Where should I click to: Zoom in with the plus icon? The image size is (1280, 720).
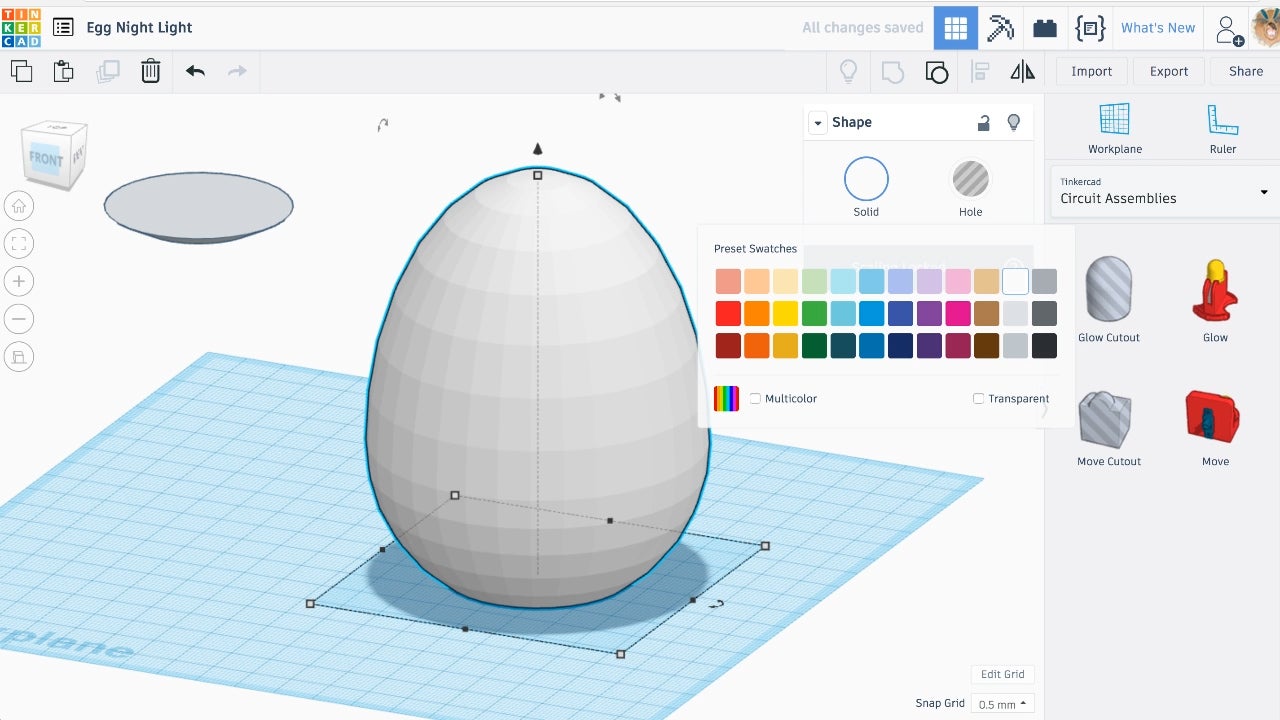pos(19,281)
